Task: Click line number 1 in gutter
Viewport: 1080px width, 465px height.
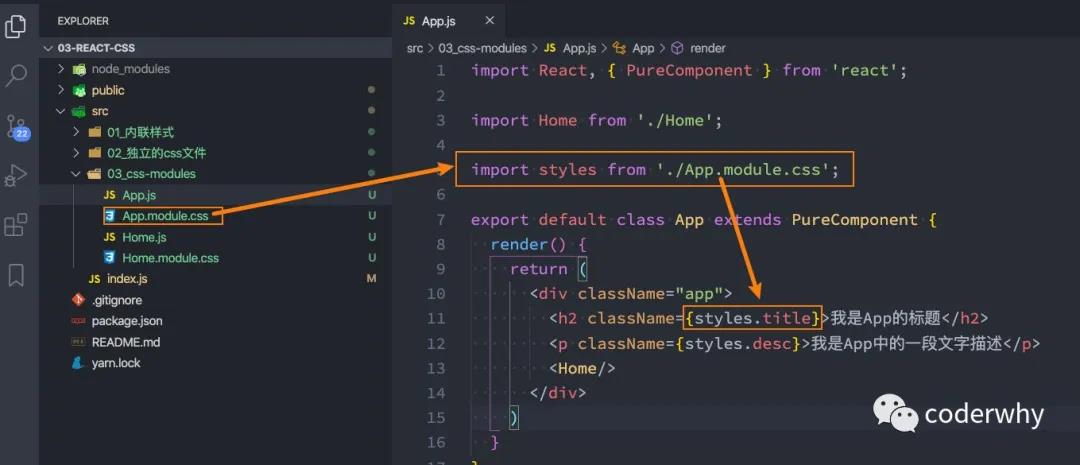Action: (441, 70)
